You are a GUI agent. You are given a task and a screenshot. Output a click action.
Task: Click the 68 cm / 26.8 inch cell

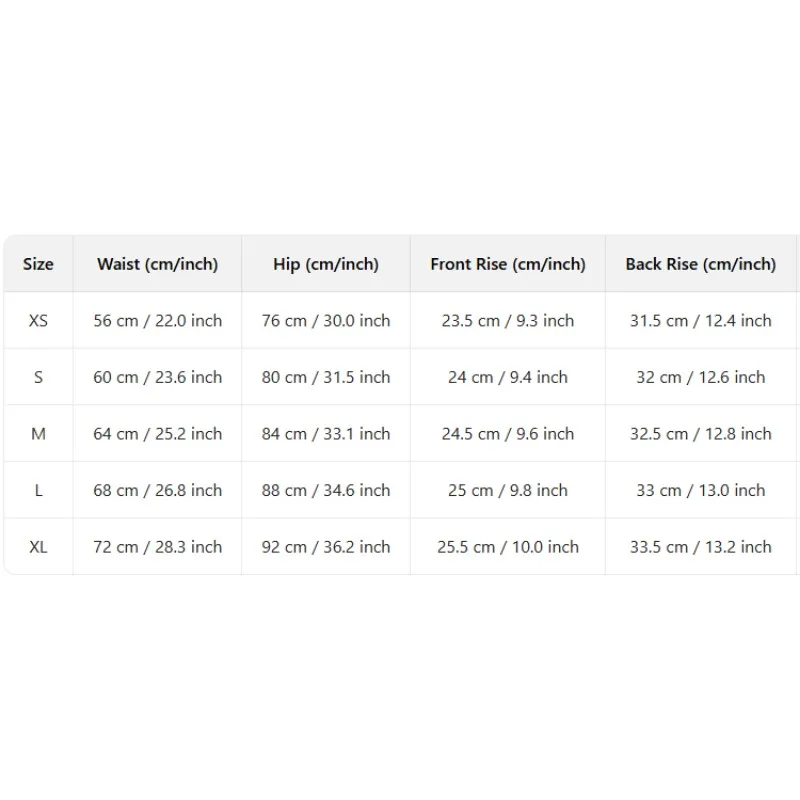(x=157, y=490)
